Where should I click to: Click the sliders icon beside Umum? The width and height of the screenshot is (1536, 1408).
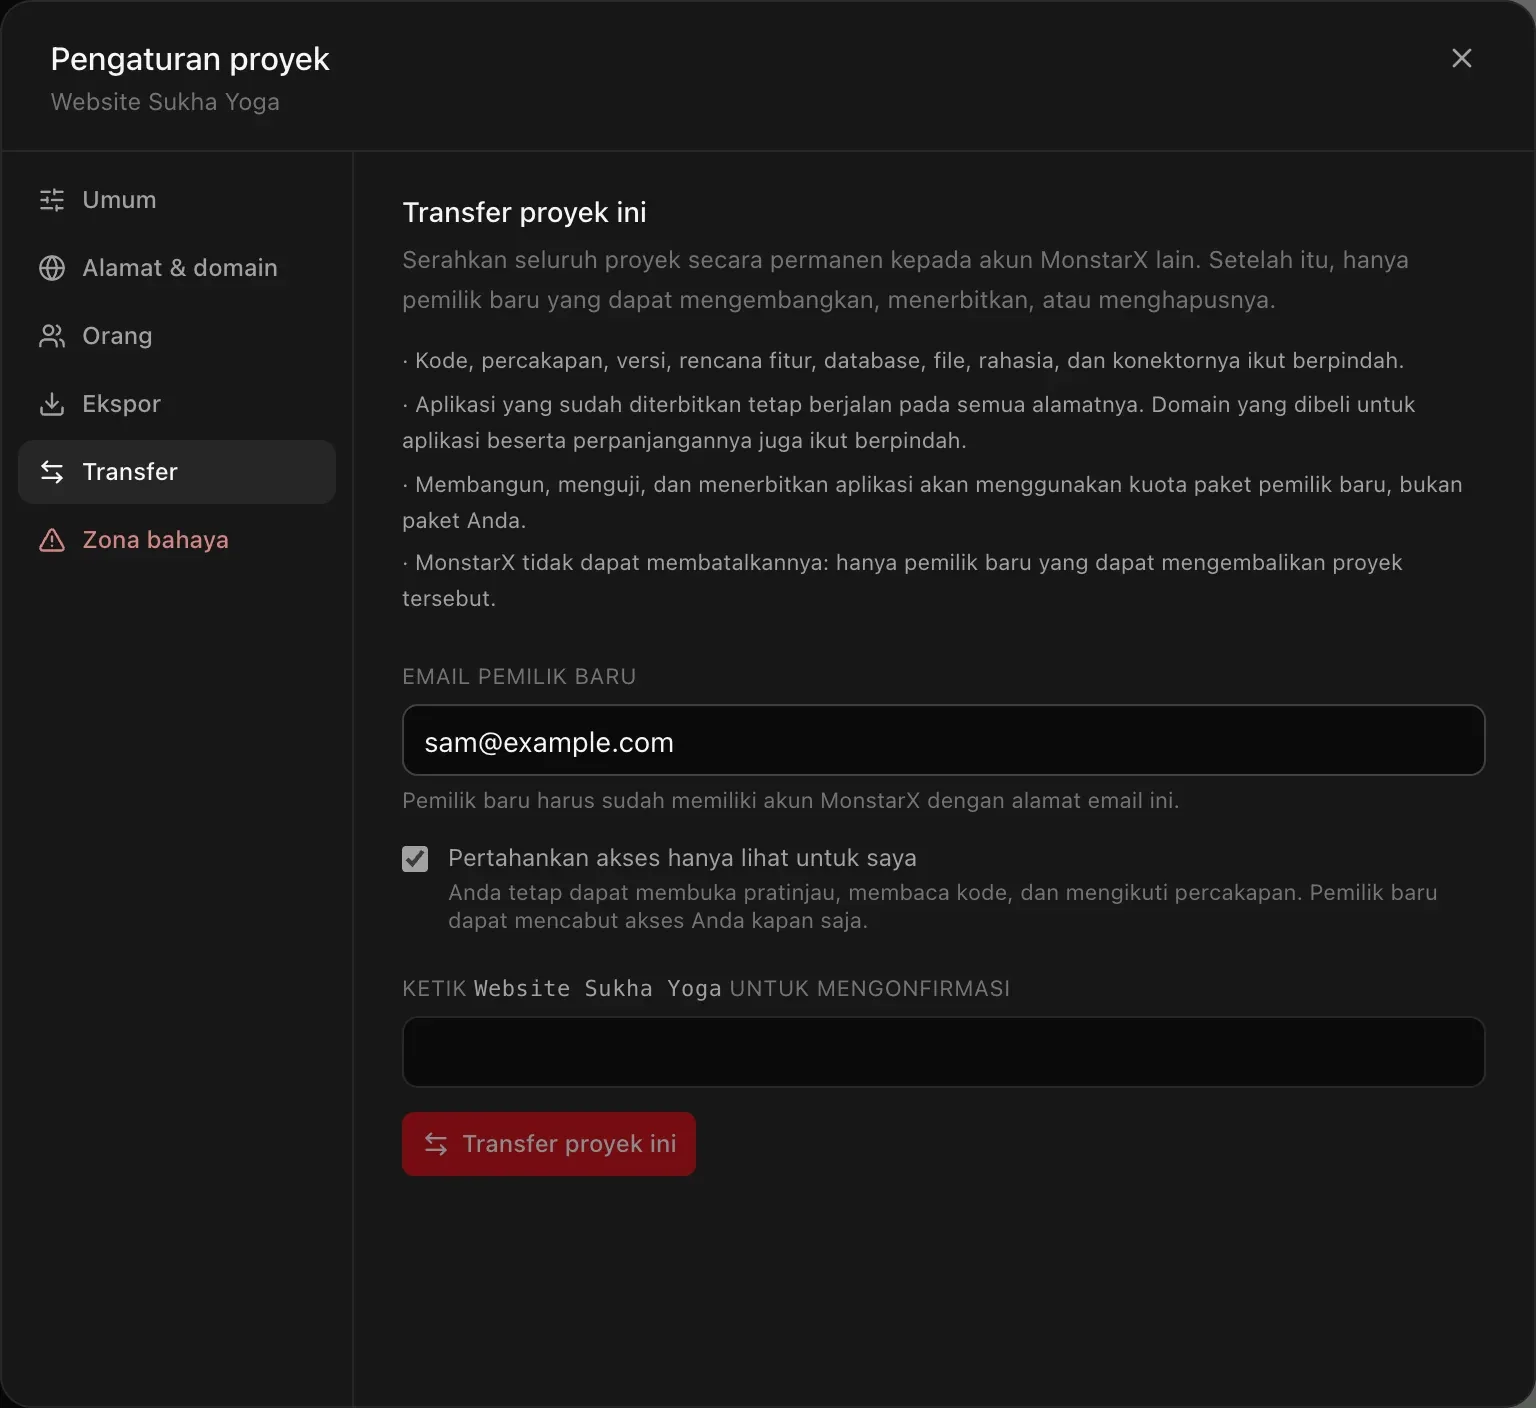tap(52, 200)
